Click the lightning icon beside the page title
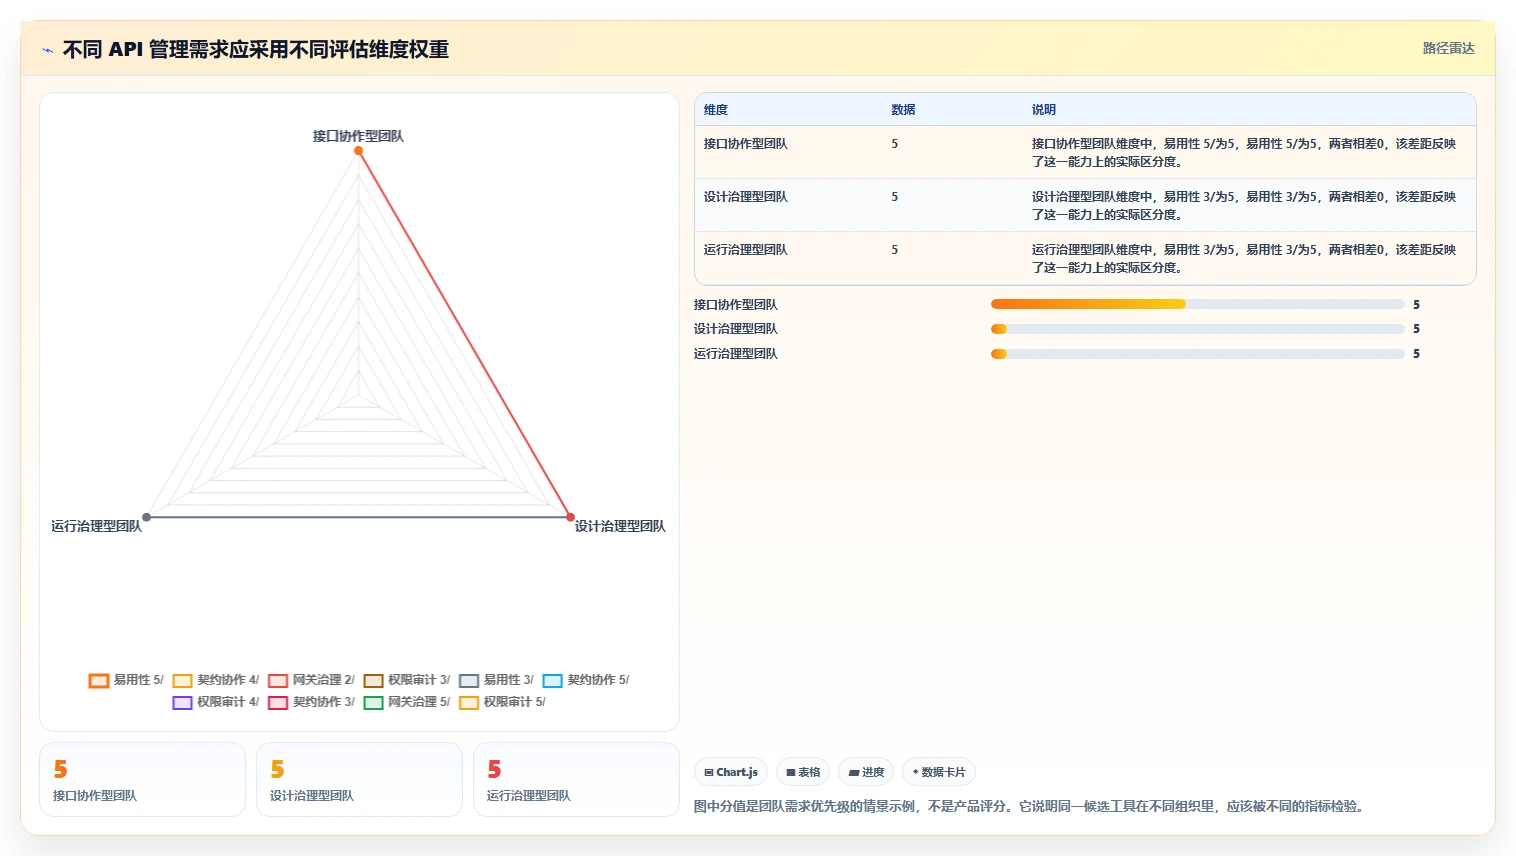This screenshot has height=856, width=1516. click(x=47, y=50)
